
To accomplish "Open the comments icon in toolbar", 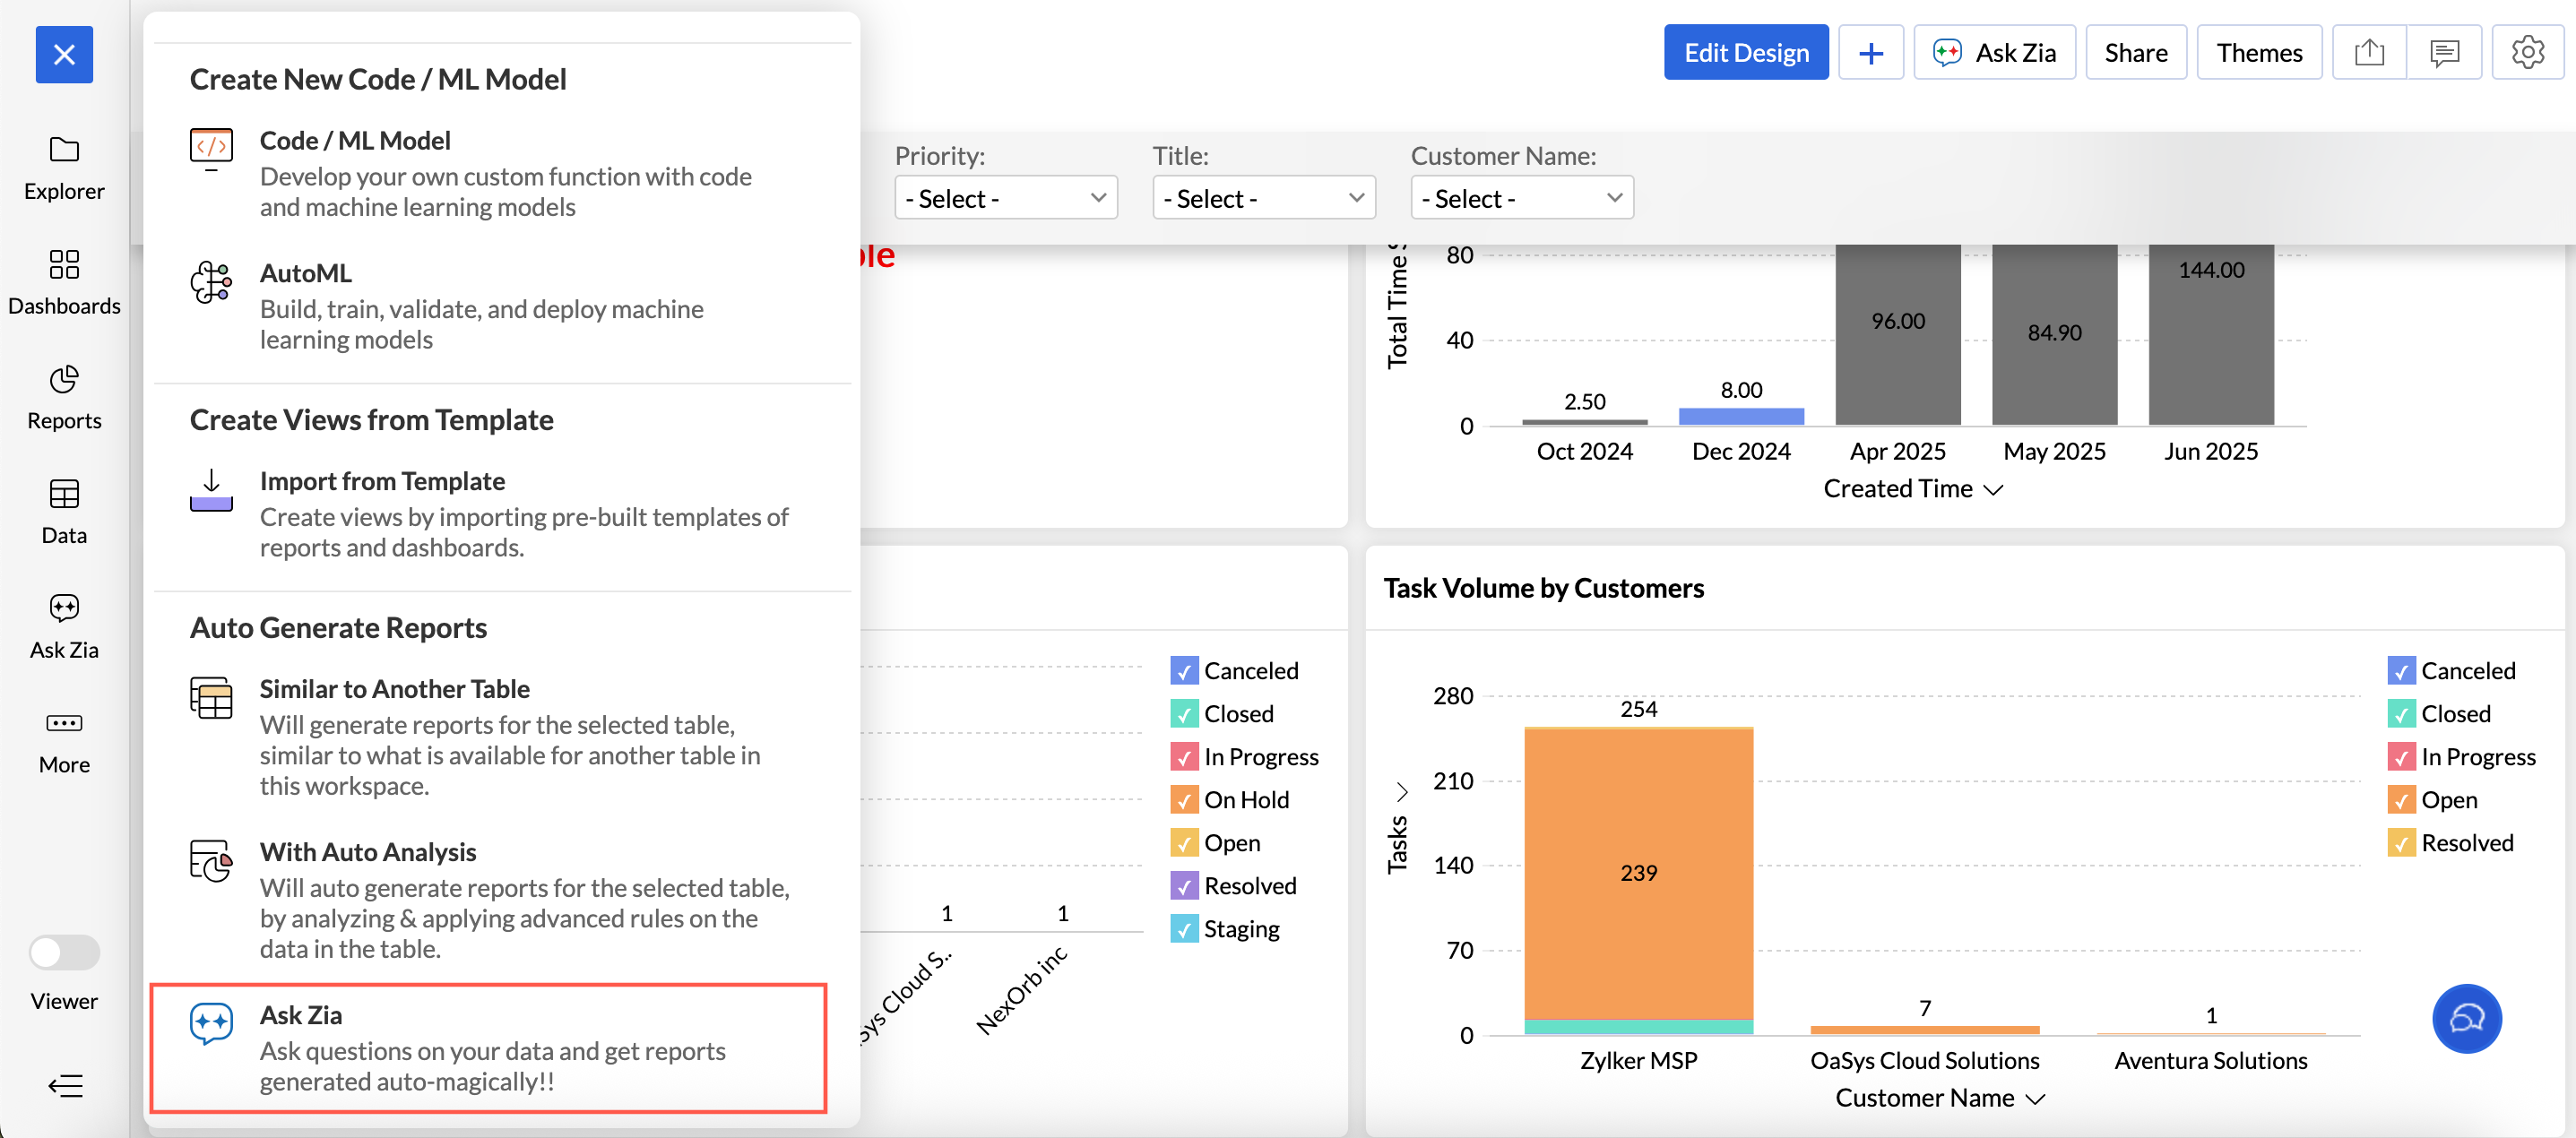I will [2444, 52].
